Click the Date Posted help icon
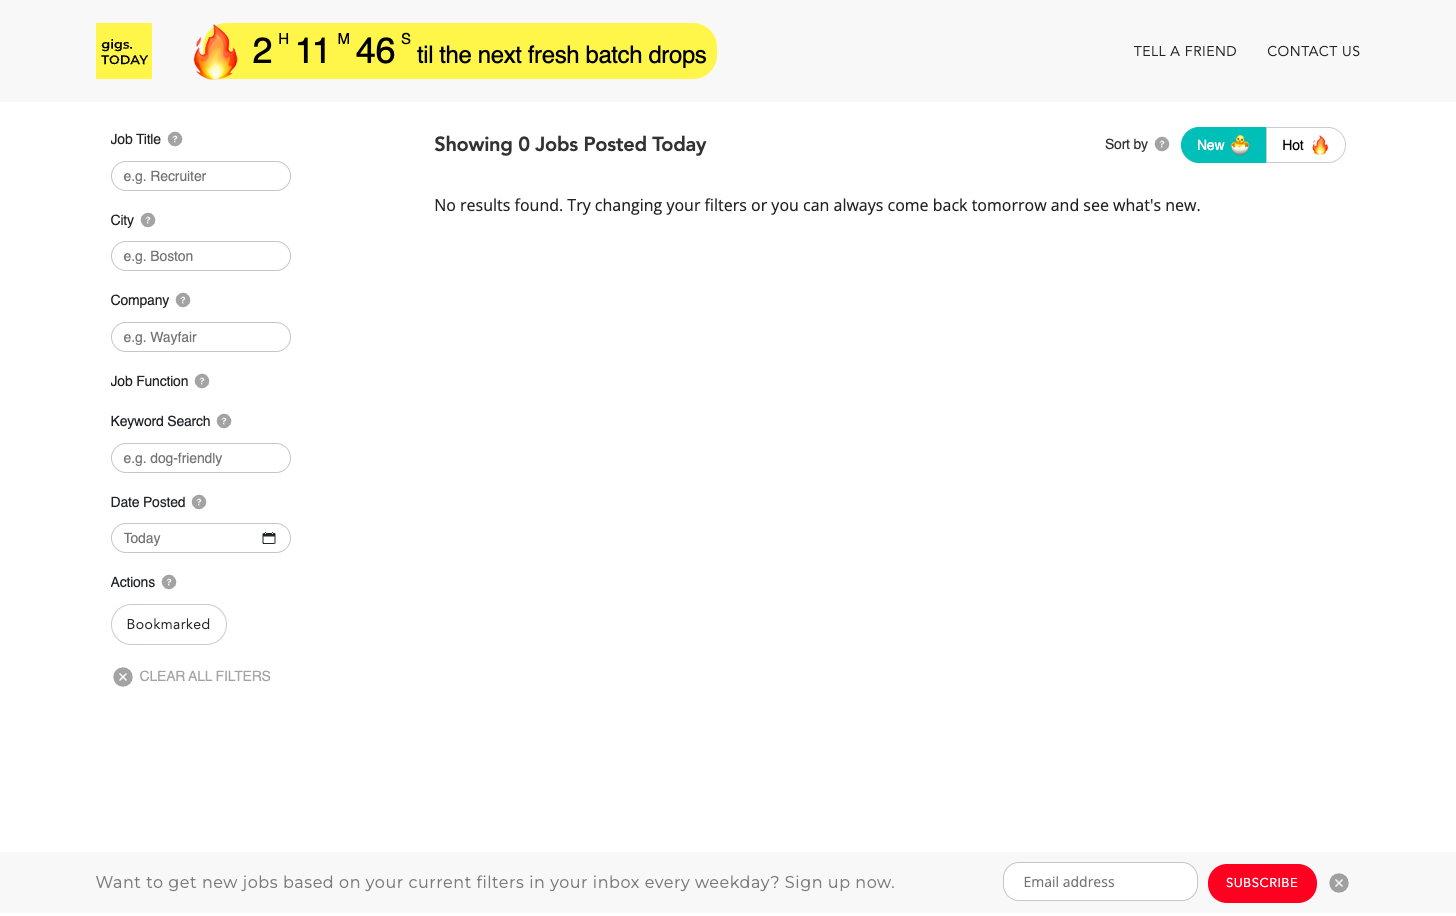This screenshot has width=1456, height=916. point(199,502)
